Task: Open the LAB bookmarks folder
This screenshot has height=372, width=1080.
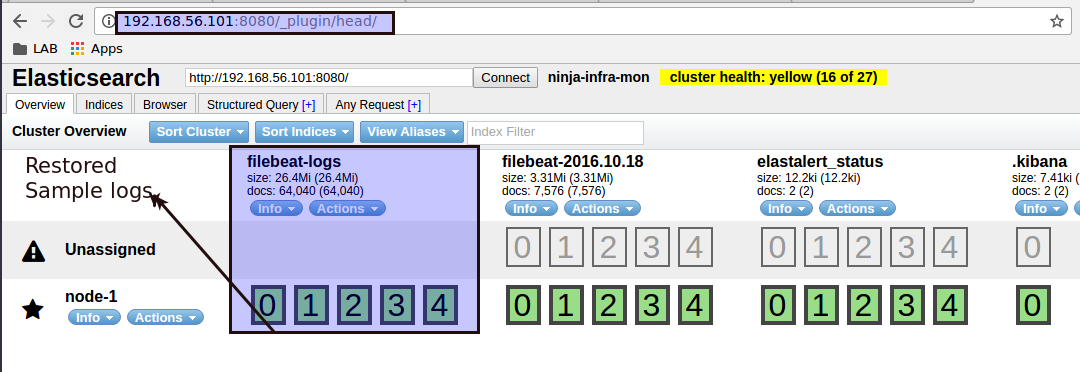Action: 35,48
